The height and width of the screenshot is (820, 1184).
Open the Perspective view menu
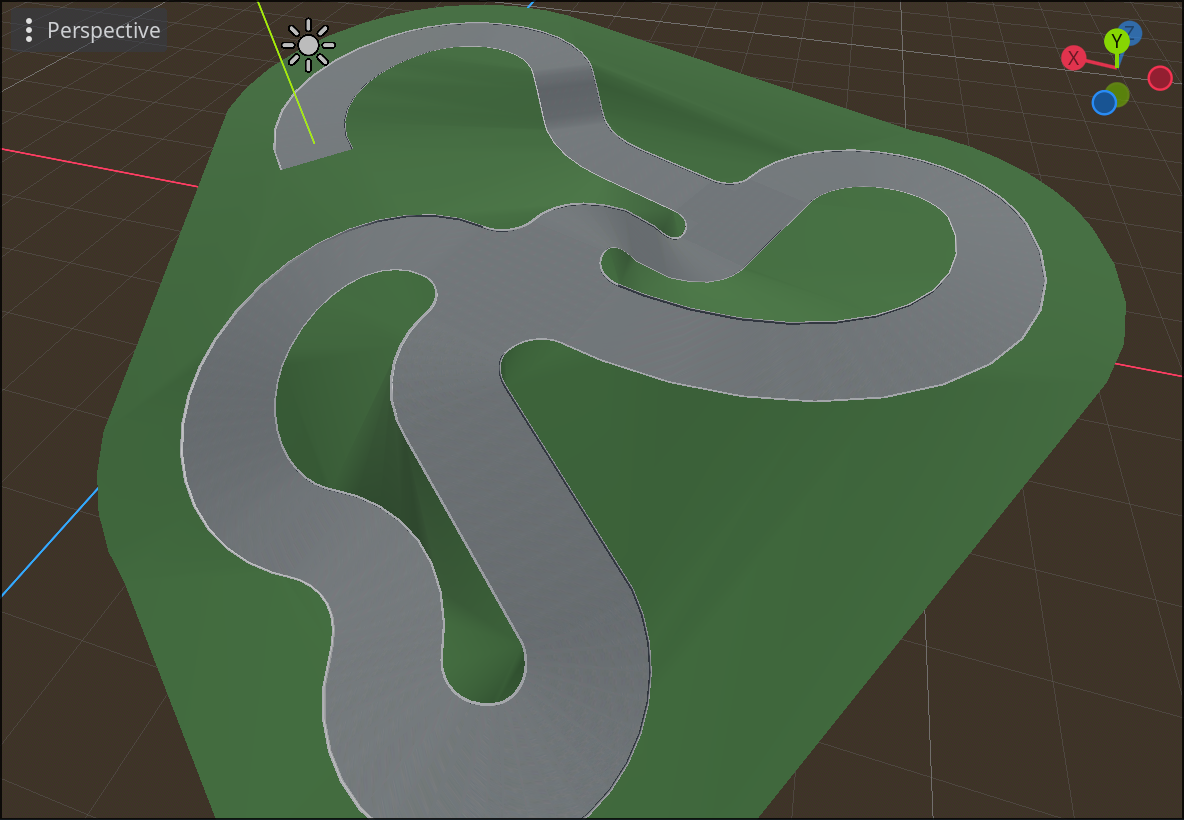[x=89, y=30]
